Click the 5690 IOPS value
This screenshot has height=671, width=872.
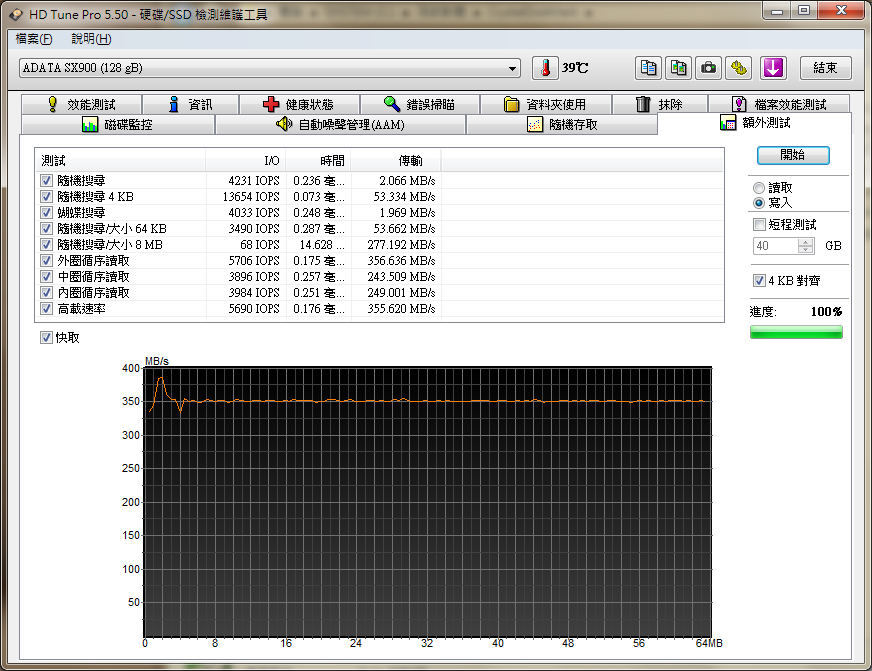254,309
